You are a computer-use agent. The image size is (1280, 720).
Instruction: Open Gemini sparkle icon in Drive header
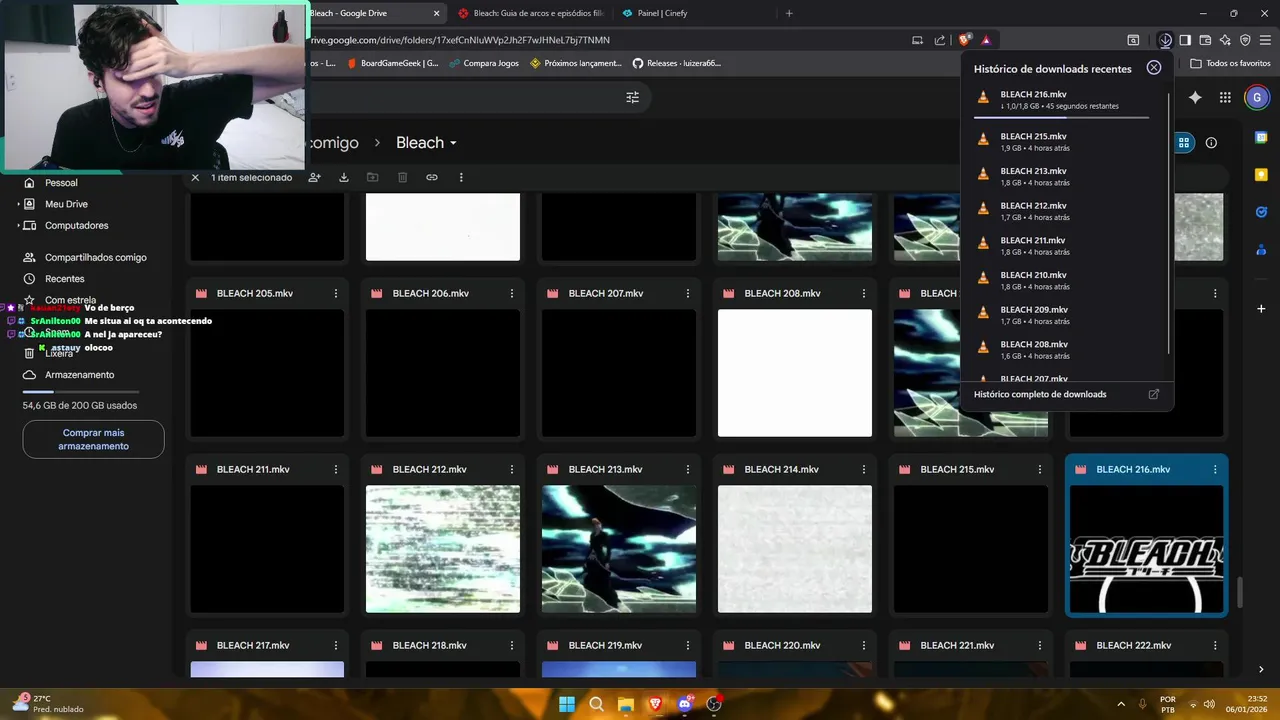point(1195,97)
